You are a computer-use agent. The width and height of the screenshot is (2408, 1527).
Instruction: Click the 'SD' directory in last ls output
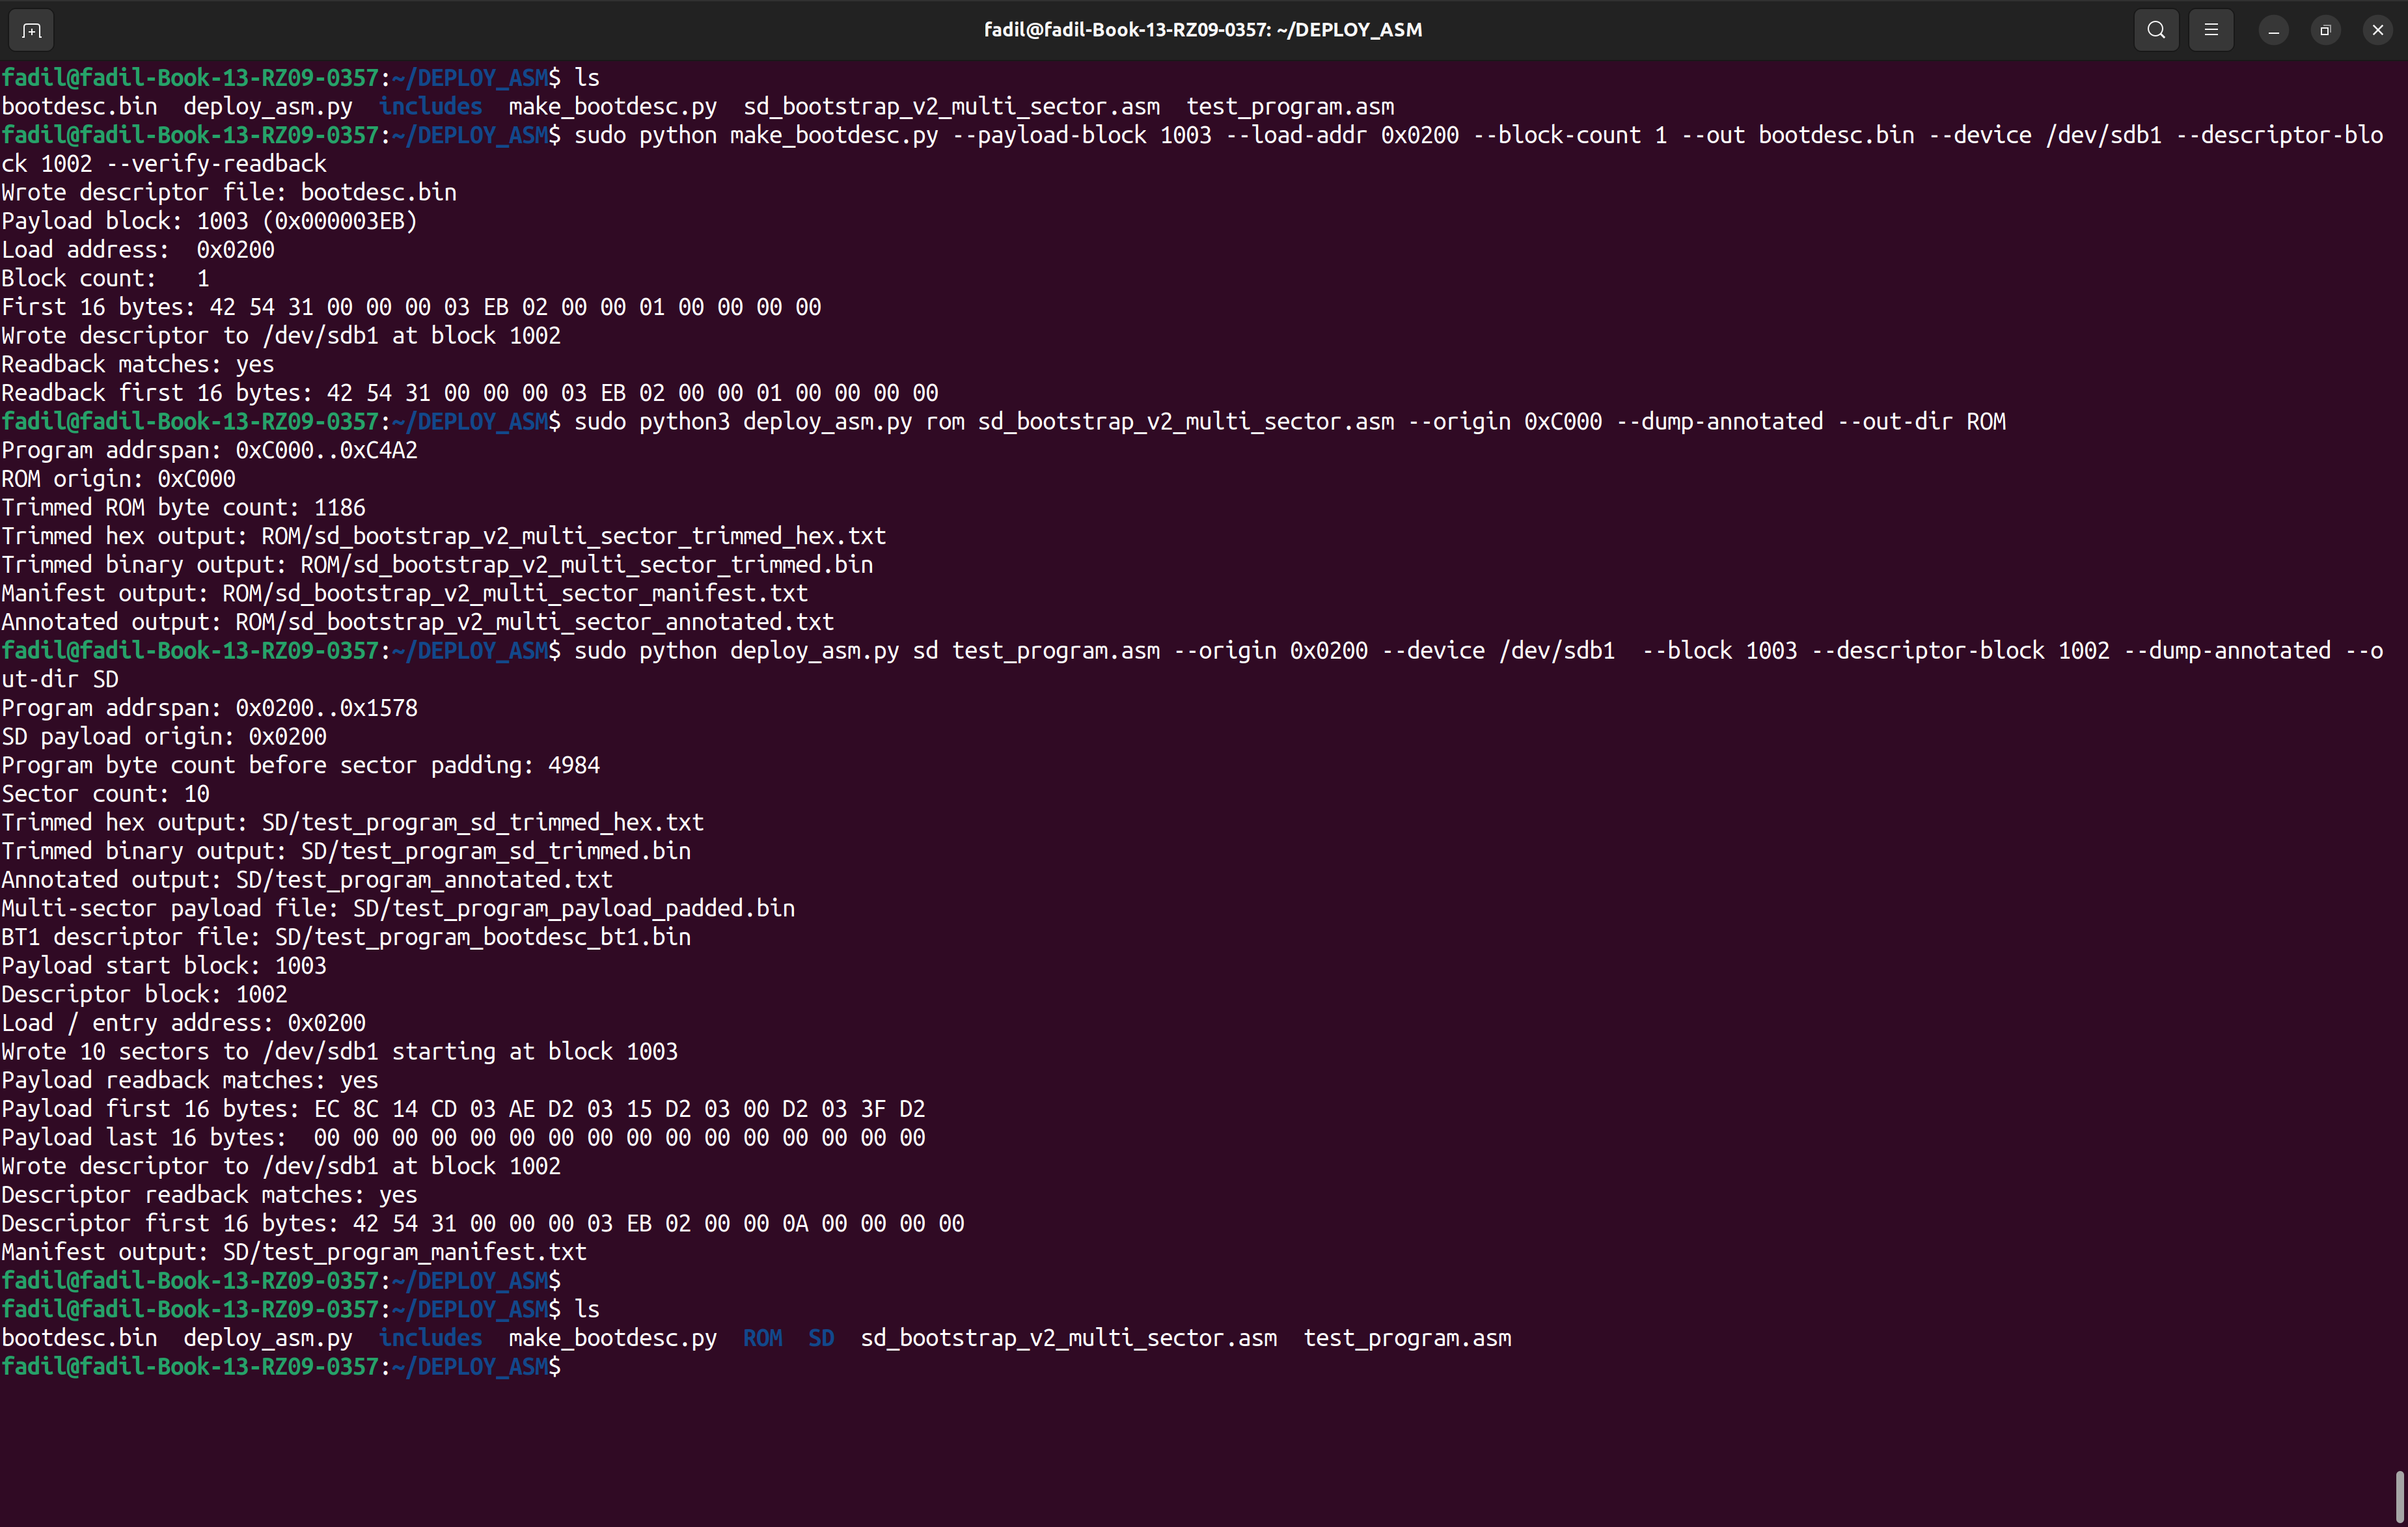(821, 1338)
